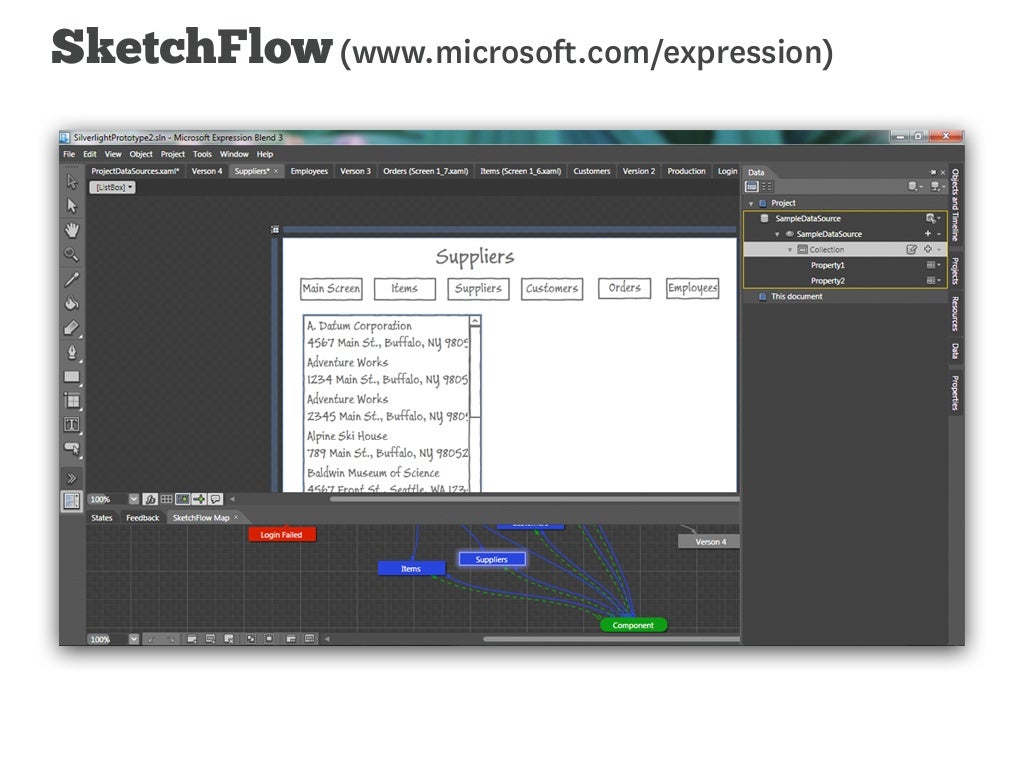1024x768 pixels.
Task: Open add sample data source dropdown
Action: (915, 187)
